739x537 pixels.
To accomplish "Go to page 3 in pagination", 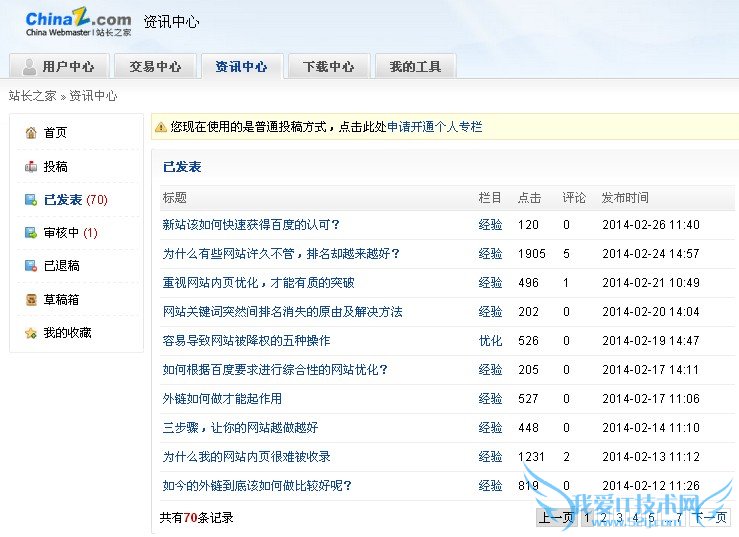I will coord(619,518).
